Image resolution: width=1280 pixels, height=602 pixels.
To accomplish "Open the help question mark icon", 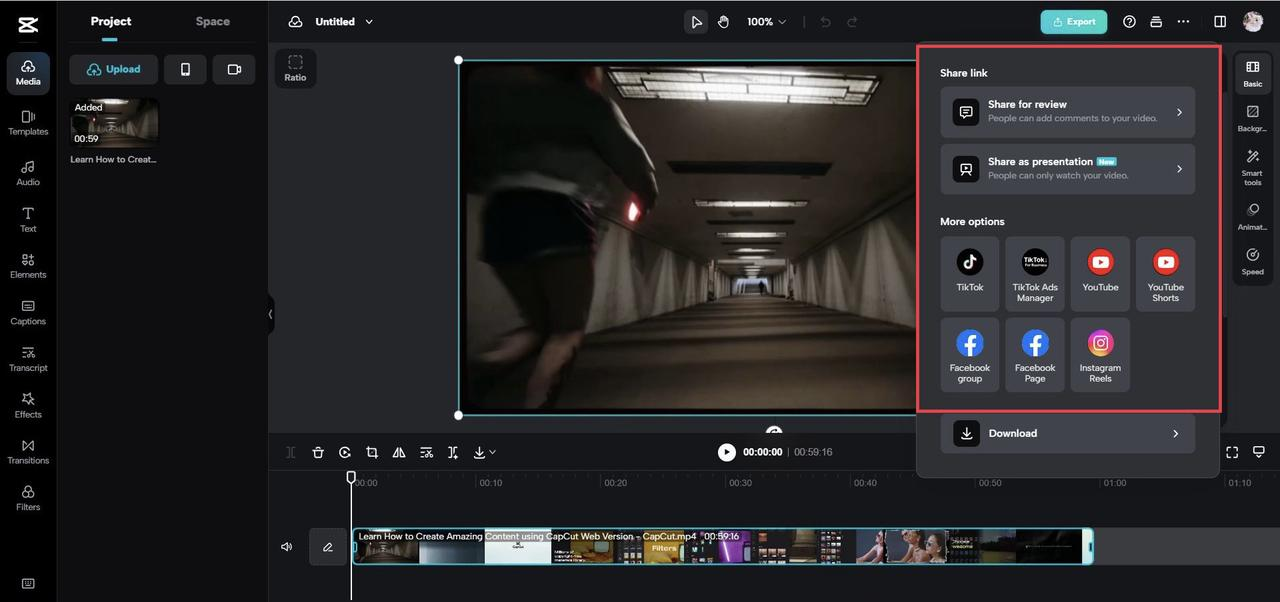I will 1129,22.
